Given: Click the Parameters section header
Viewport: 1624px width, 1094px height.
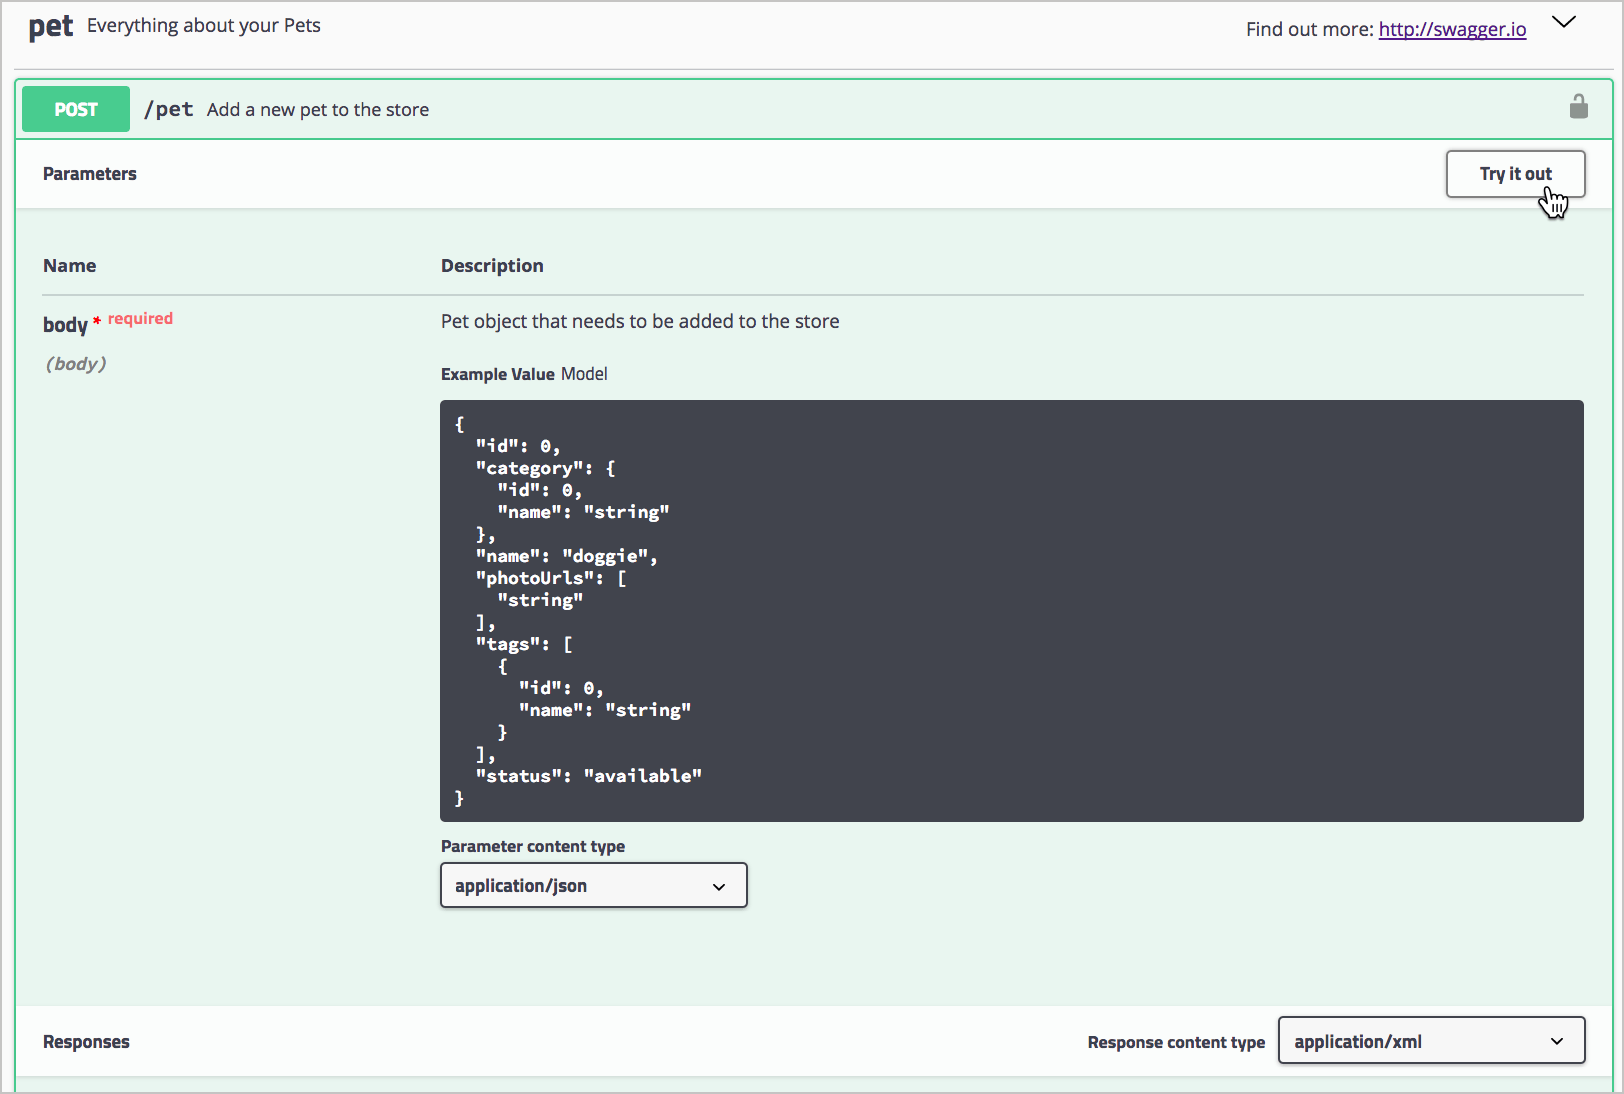Looking at the screenshot, I should (90, 174).
